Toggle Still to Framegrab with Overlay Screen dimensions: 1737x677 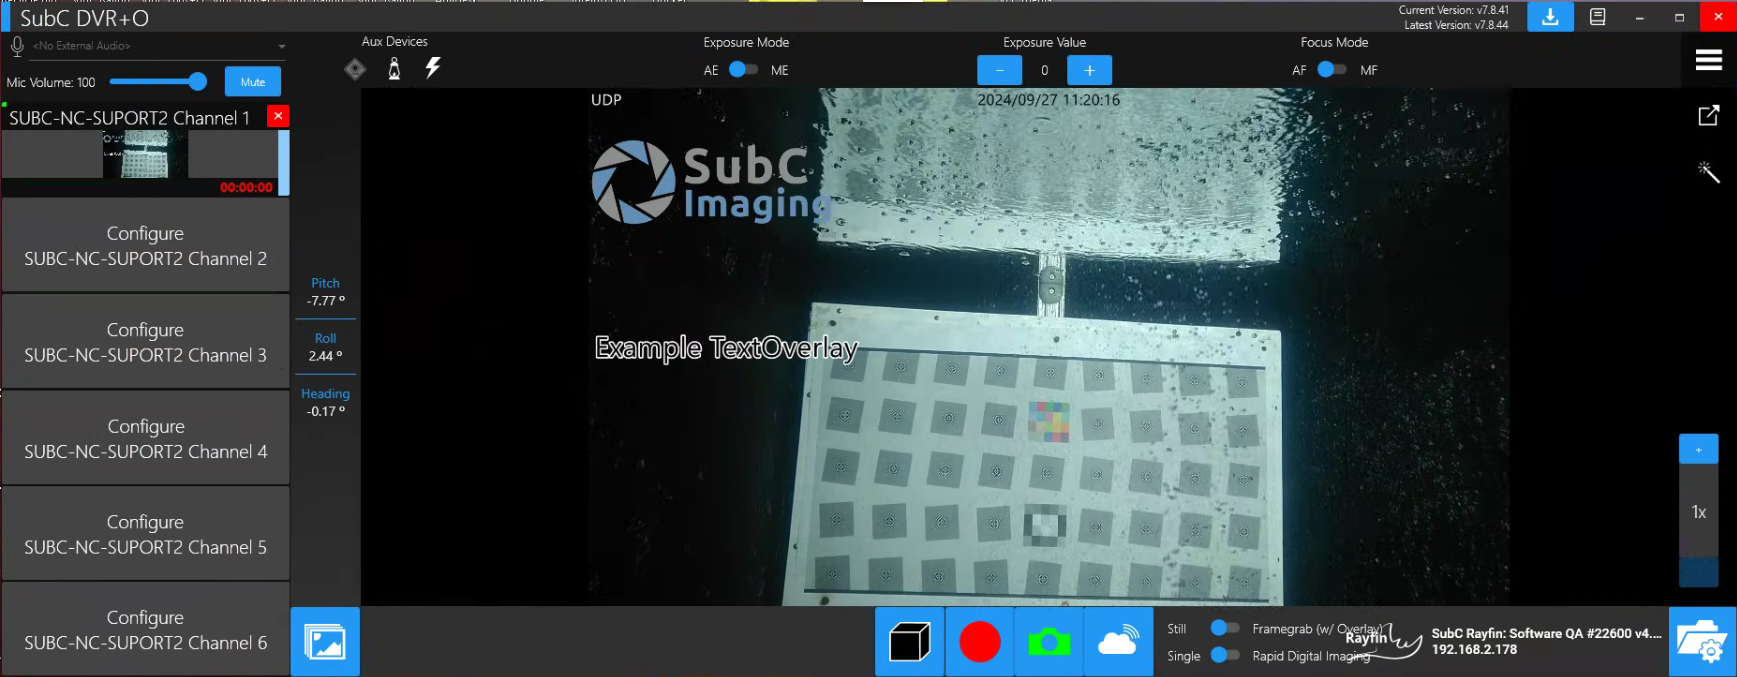1224,628
